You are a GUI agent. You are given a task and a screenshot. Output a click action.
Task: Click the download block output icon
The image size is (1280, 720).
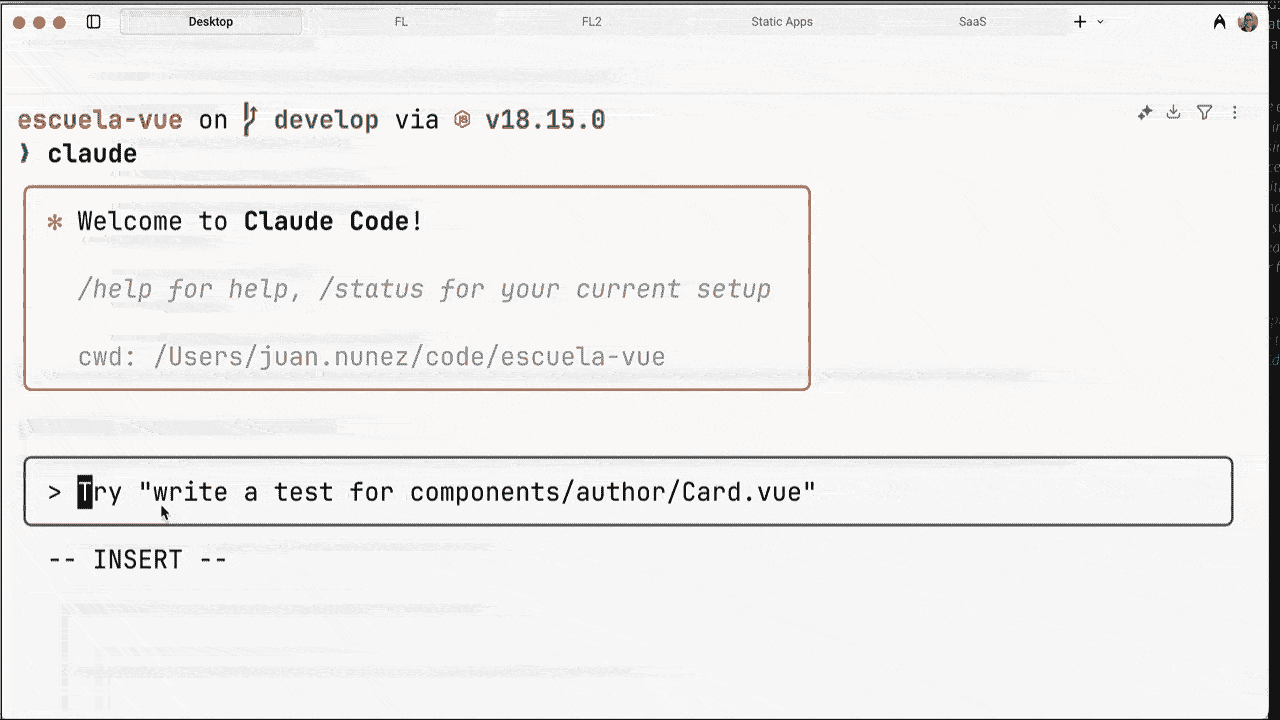click(x=1175, y=113)
